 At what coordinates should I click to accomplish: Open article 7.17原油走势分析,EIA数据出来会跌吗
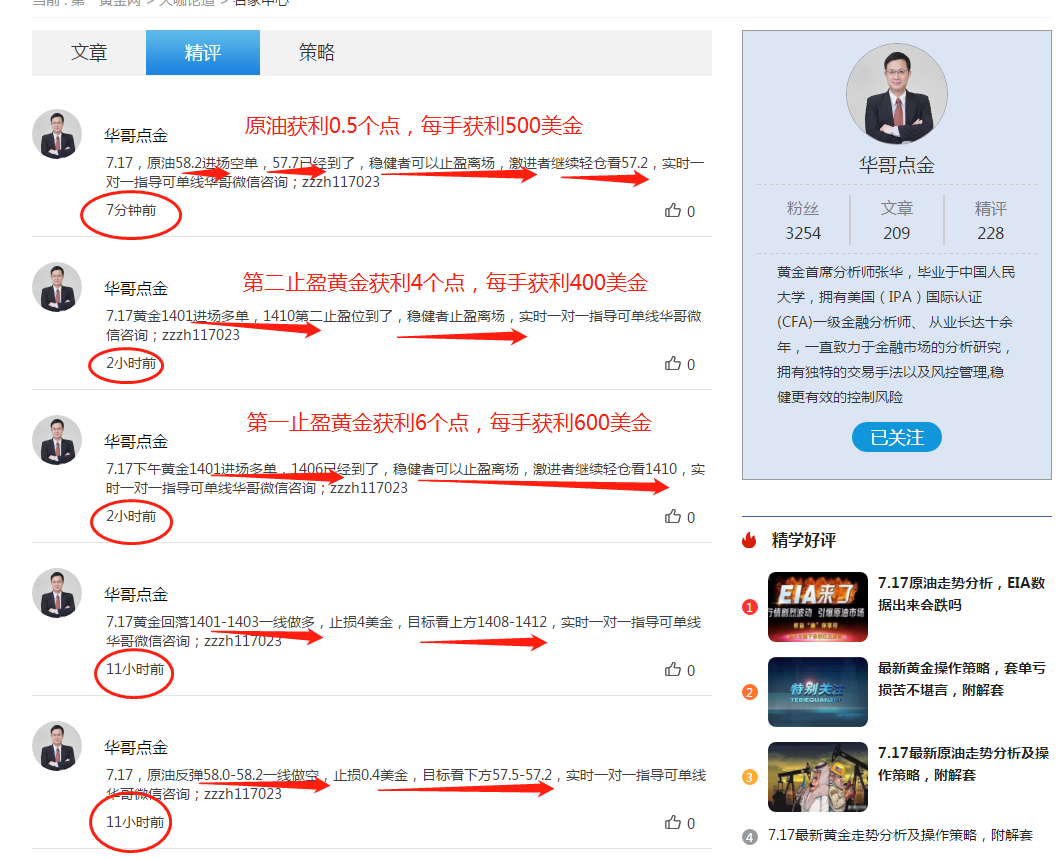click(962, 593)
